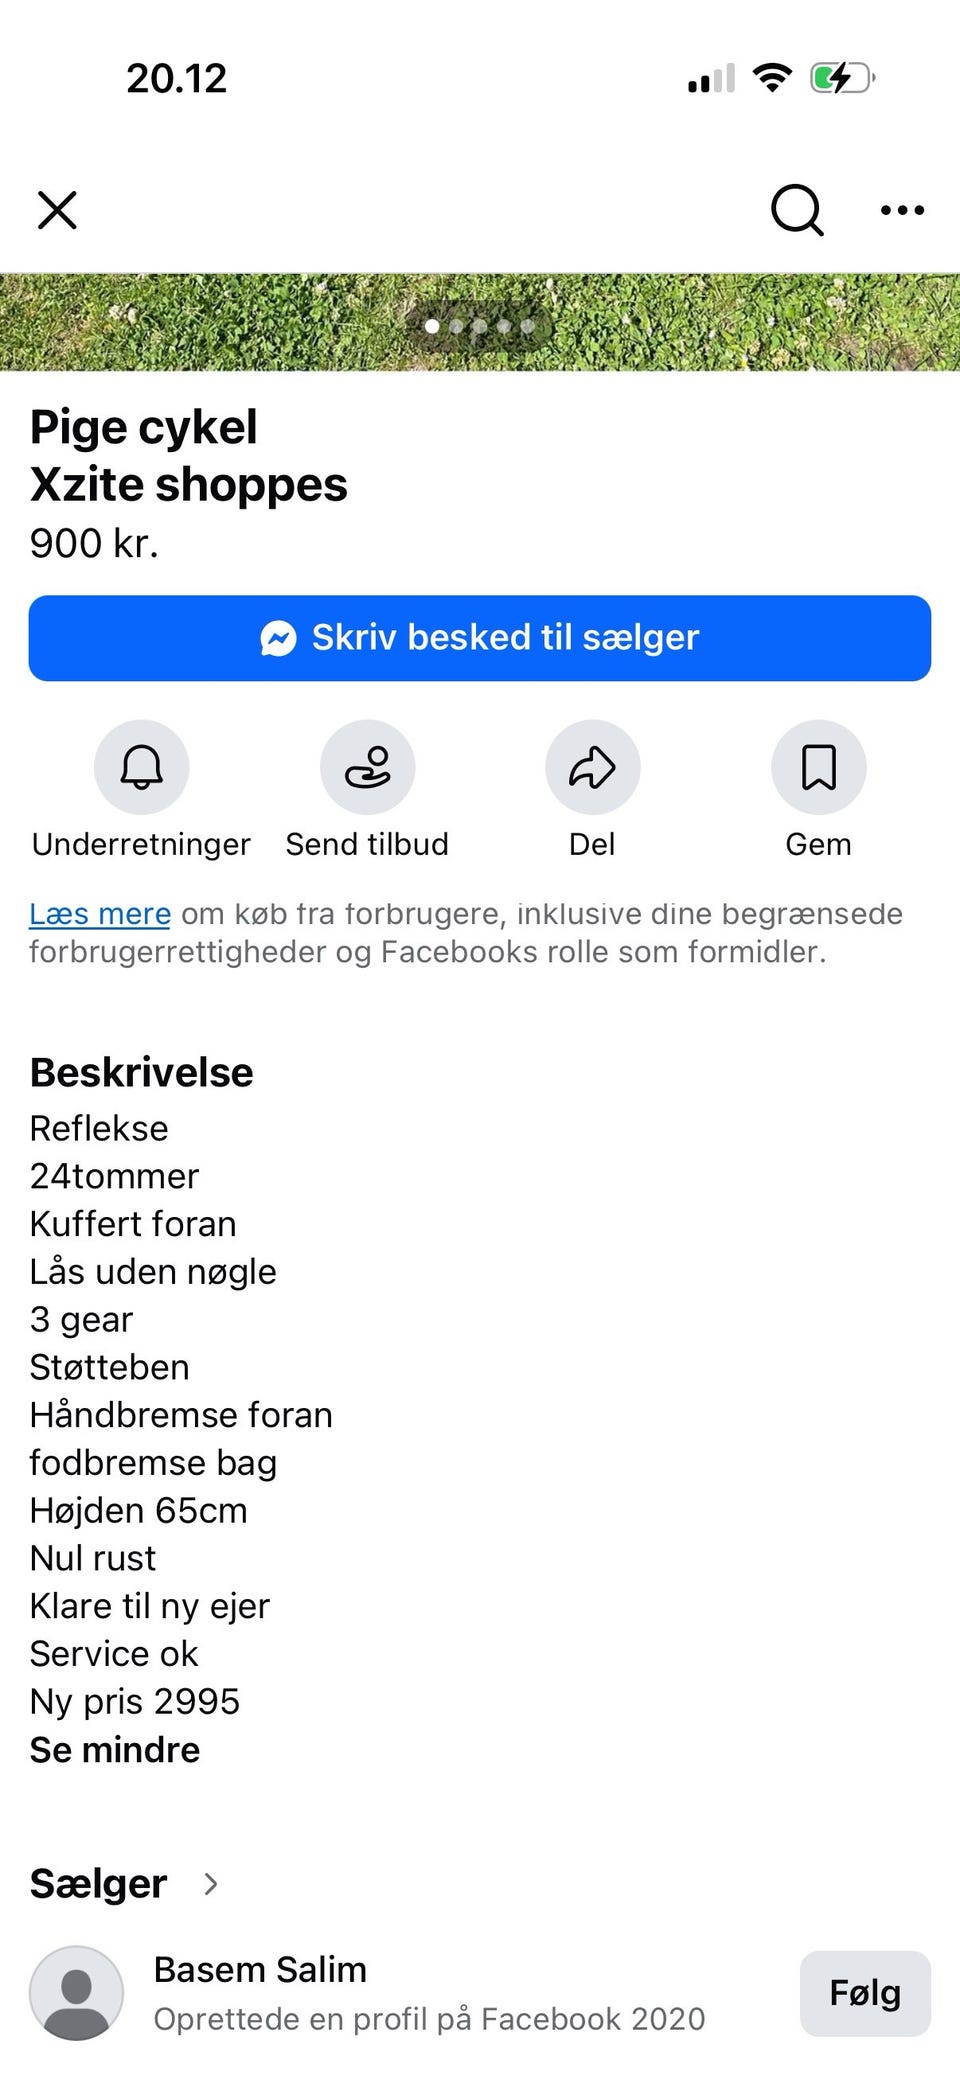This screenshot has width=960, height=2087.
Task: Close the listing with the X icon
Action: point(57,210)
